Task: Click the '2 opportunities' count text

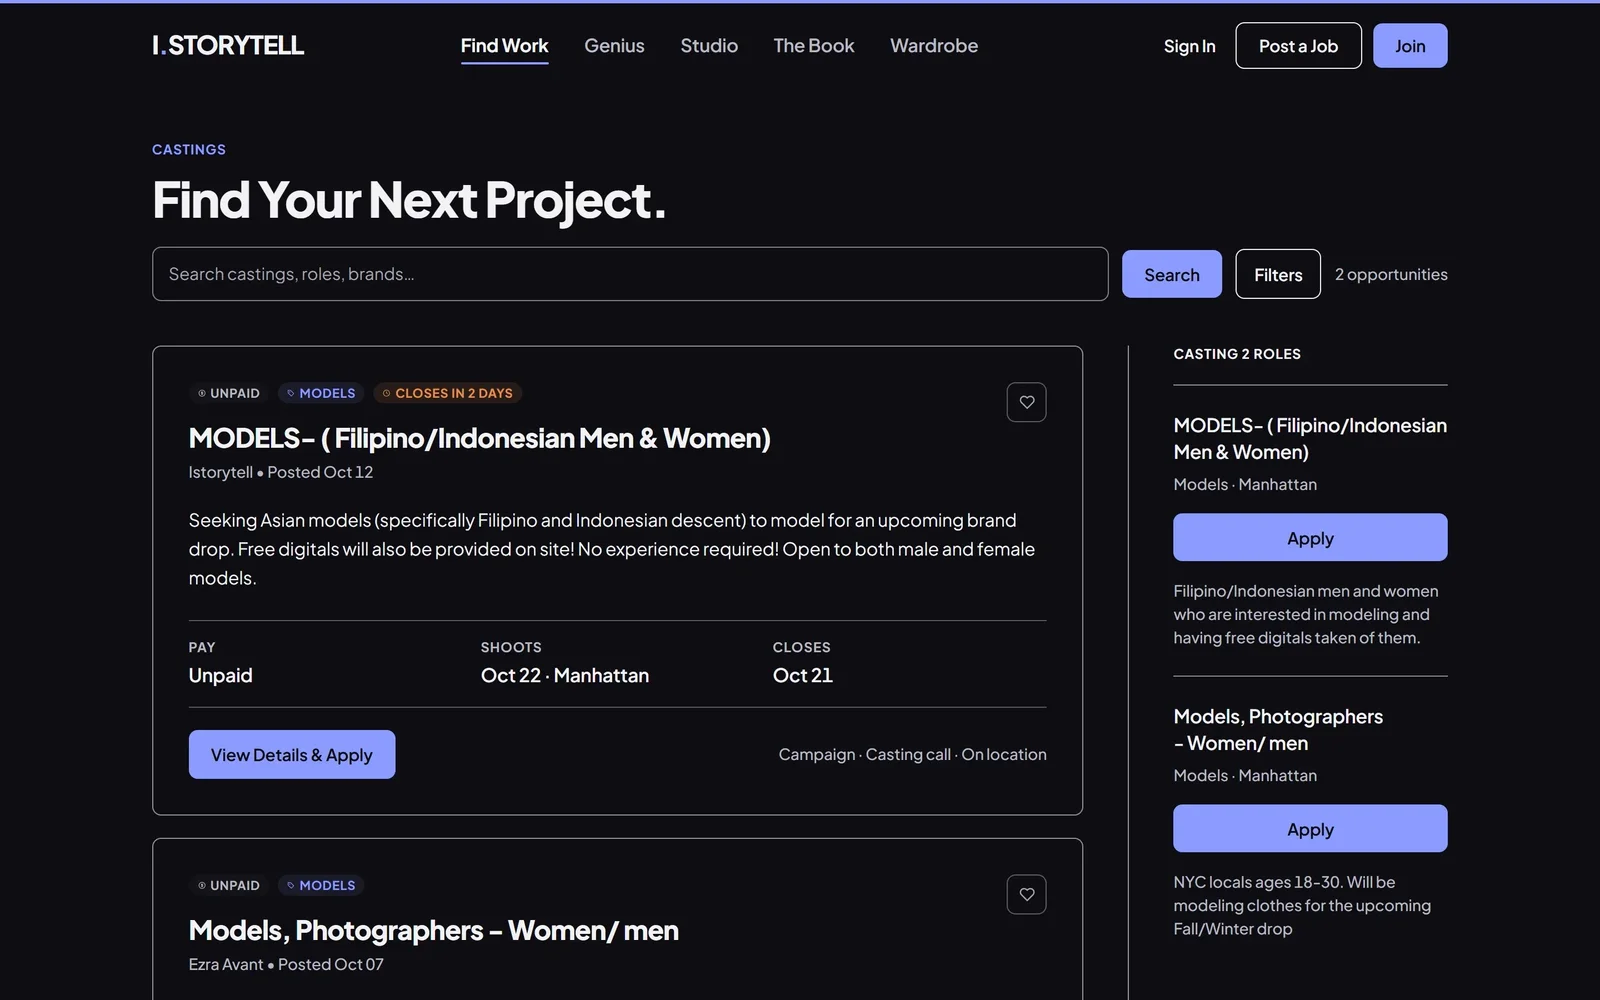Action: pos(1391,274)
